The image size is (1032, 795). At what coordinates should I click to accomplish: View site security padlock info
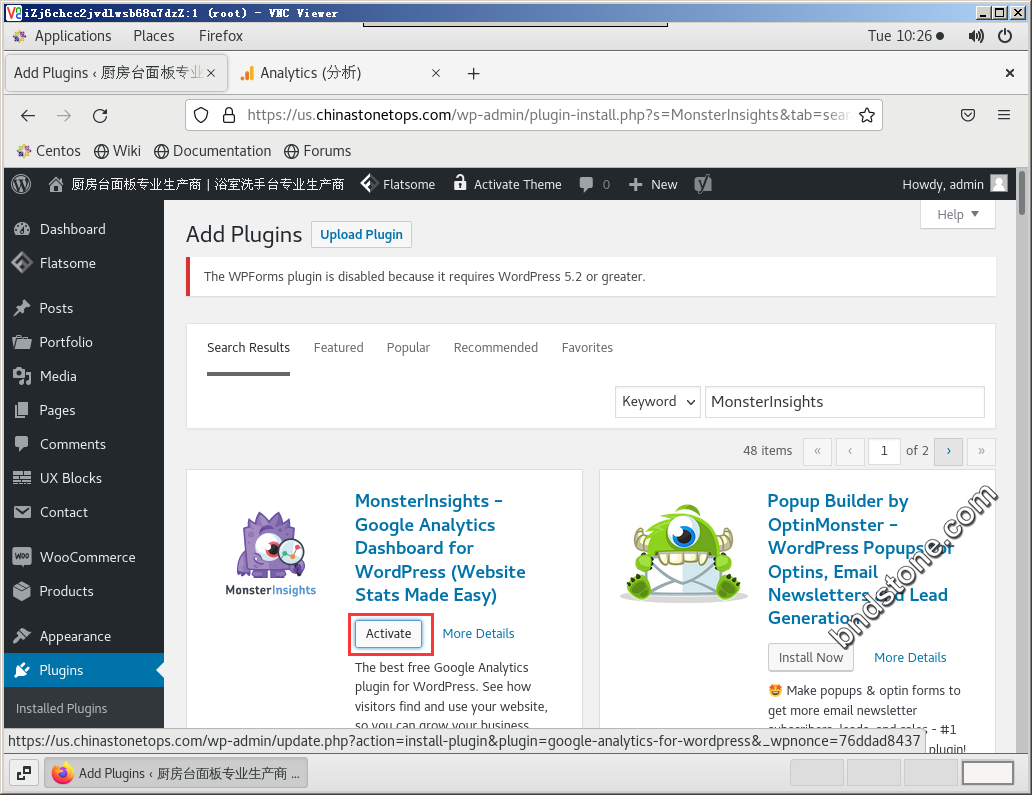(229, 115)
